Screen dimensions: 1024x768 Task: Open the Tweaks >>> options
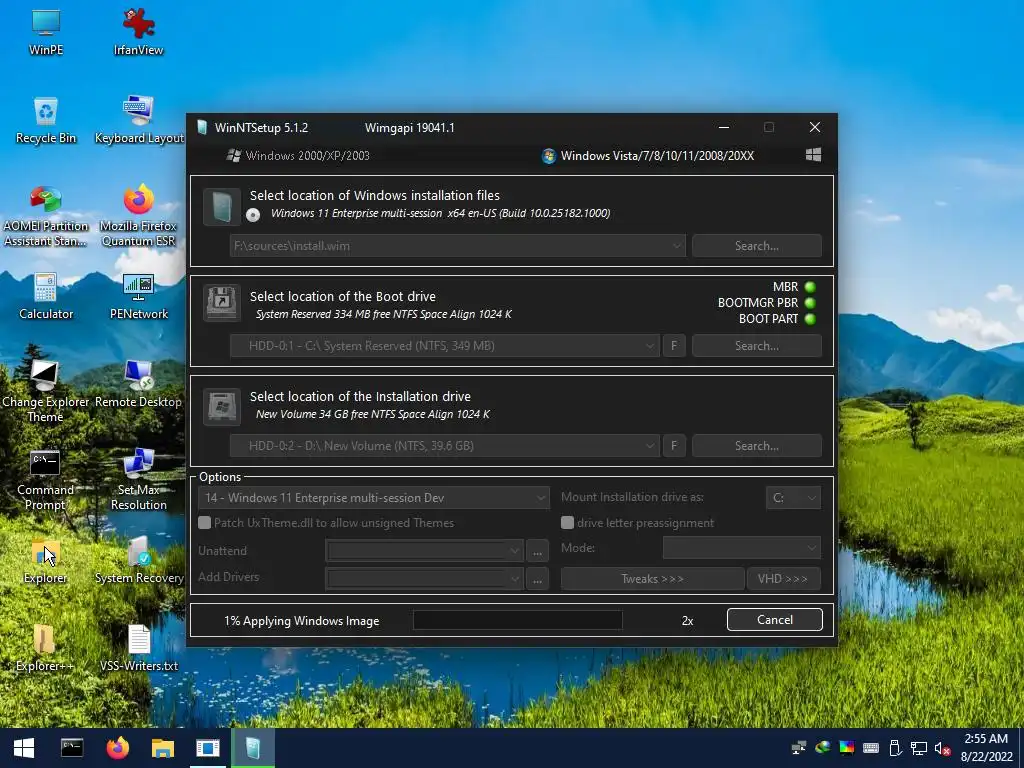(x=652, y=579)
